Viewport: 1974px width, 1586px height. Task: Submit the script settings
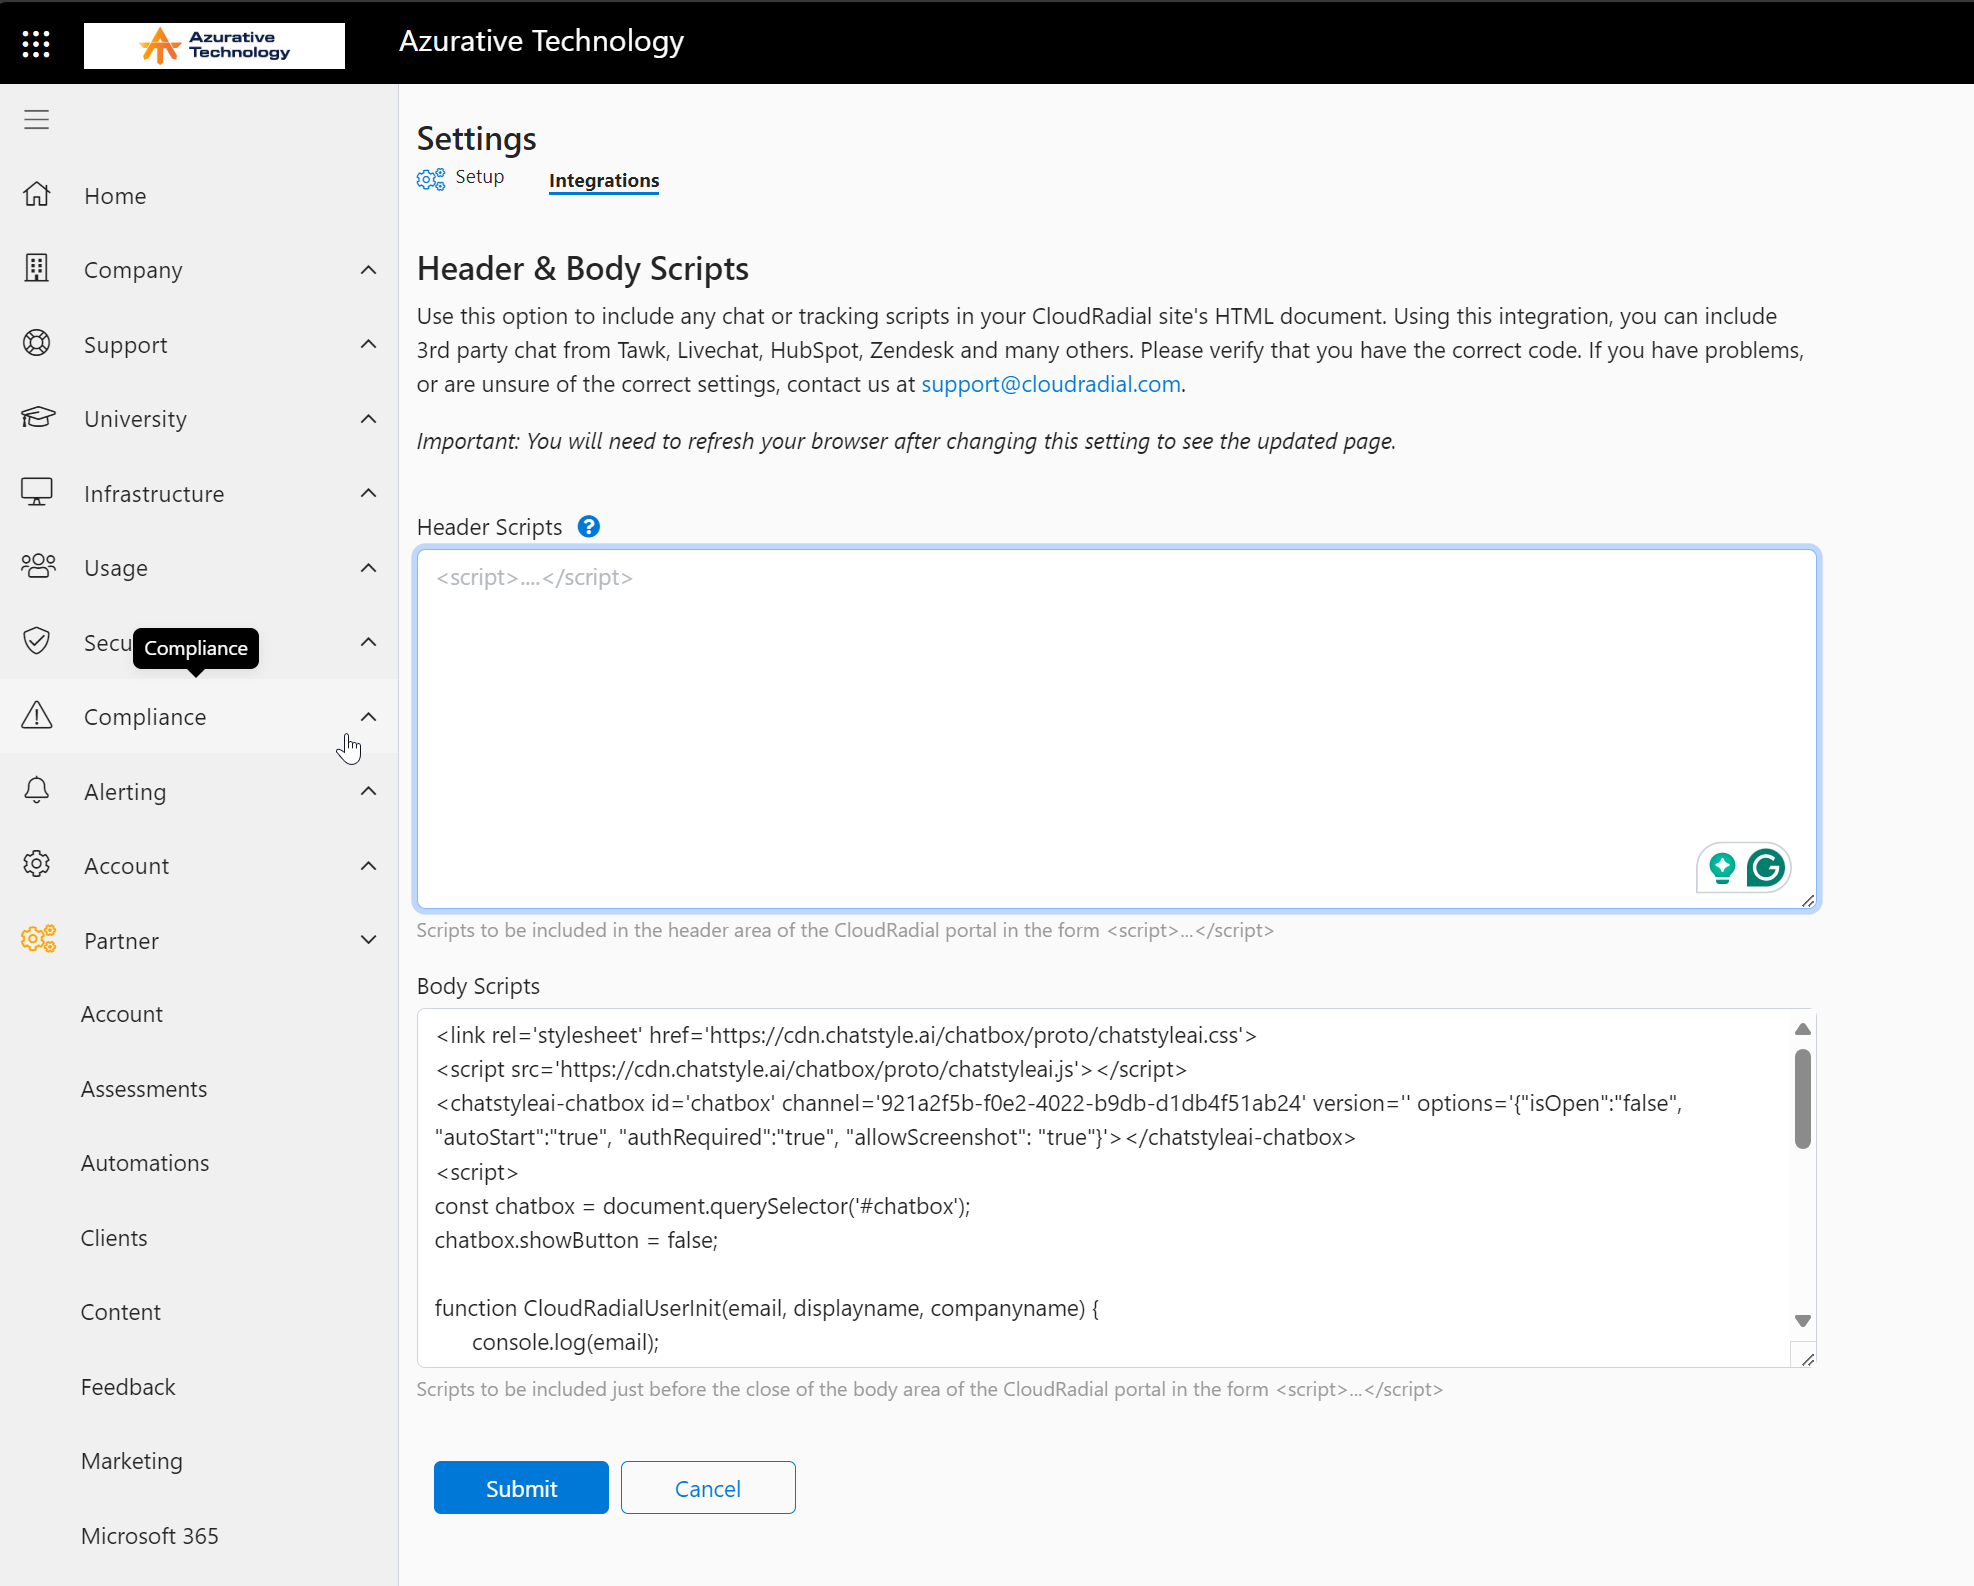521,1488
